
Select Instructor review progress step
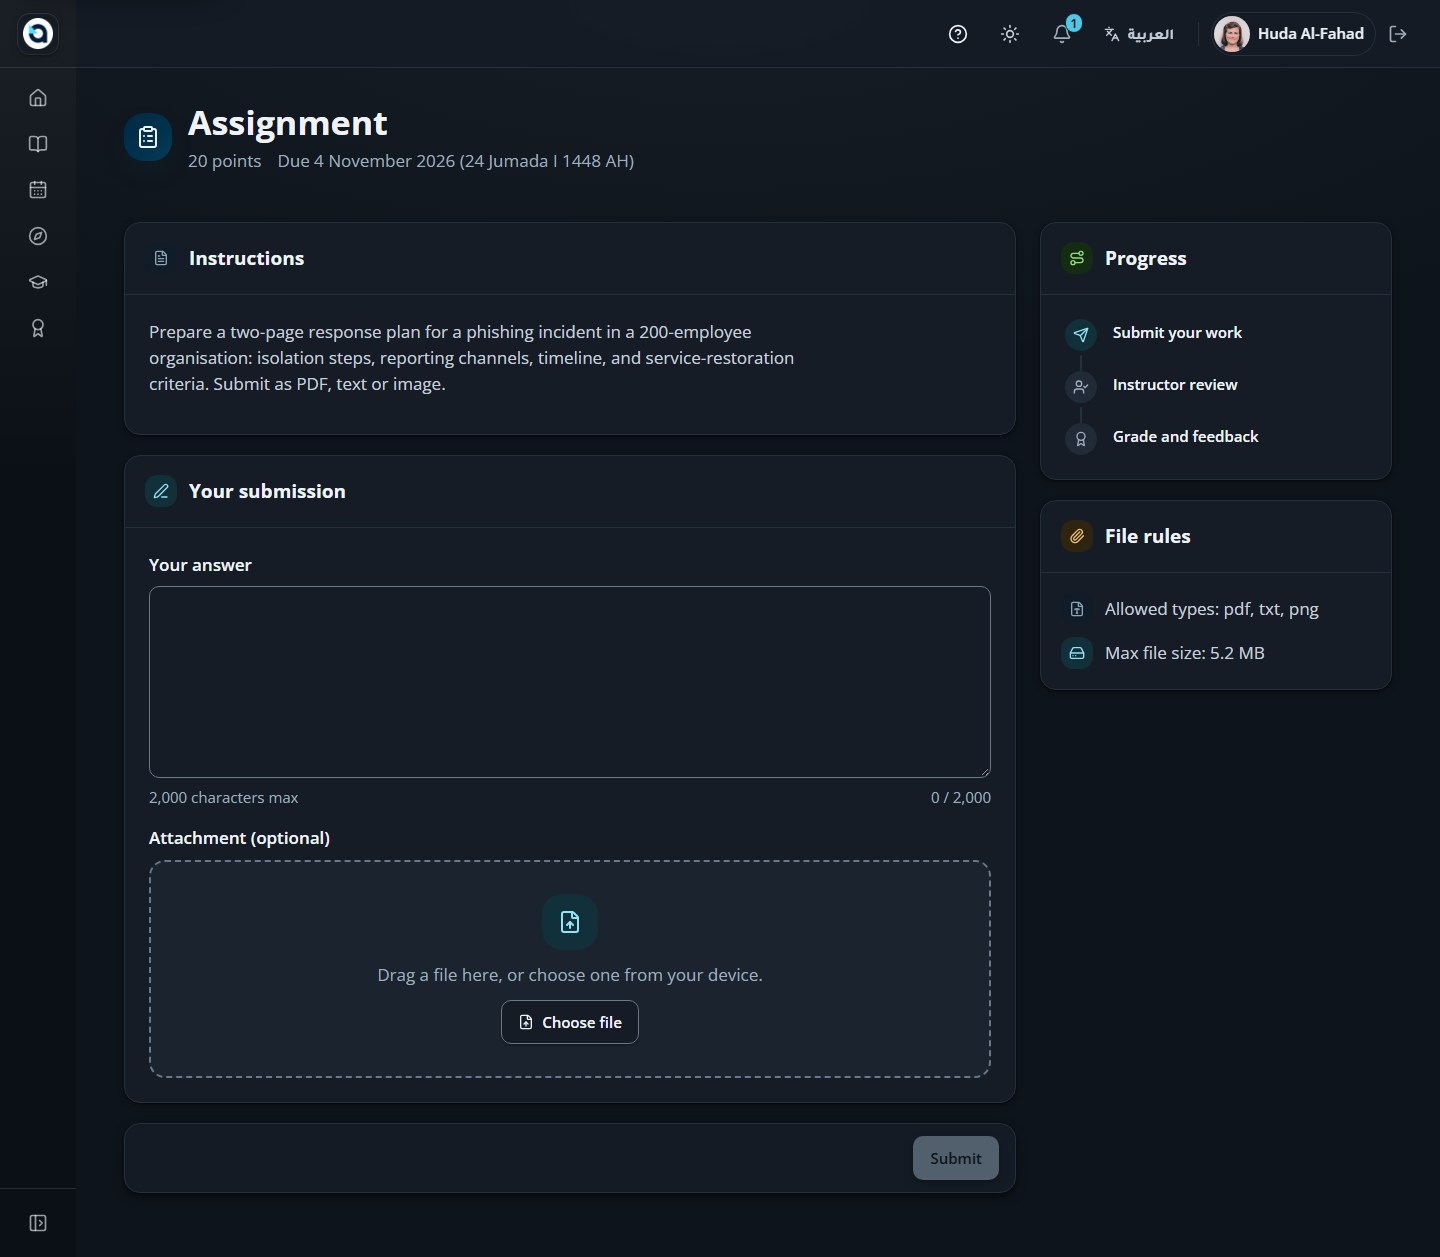(1175, 385)
